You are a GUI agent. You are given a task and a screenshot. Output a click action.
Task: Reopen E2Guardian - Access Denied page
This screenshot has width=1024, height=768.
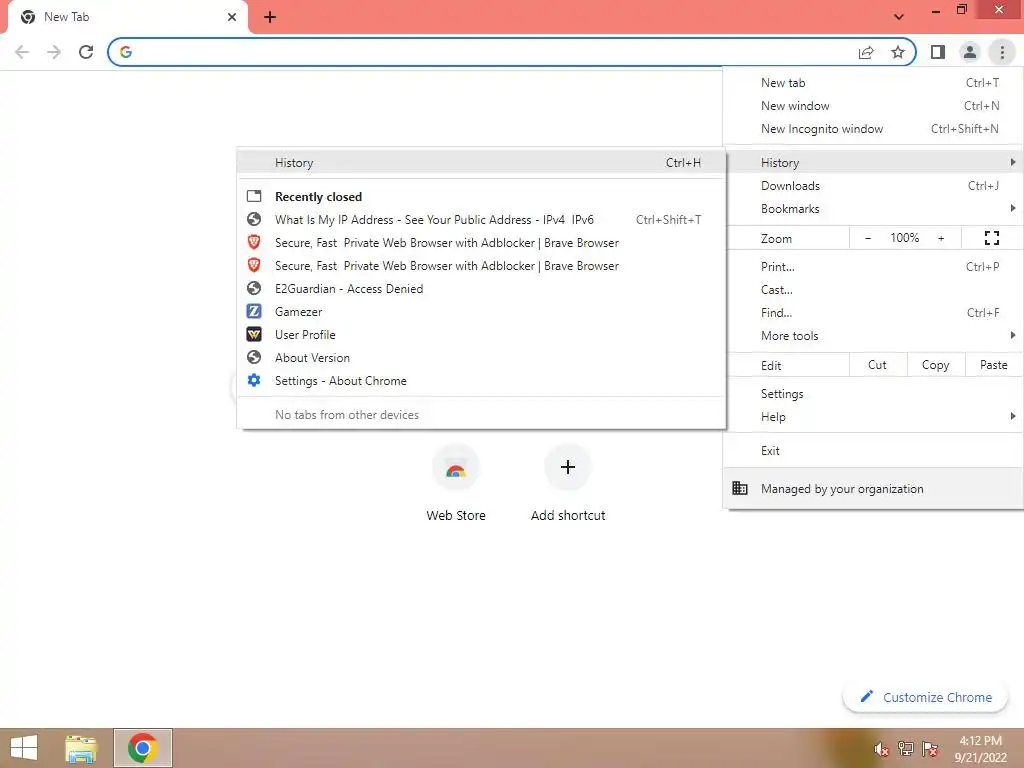click(x=482, y=289)
